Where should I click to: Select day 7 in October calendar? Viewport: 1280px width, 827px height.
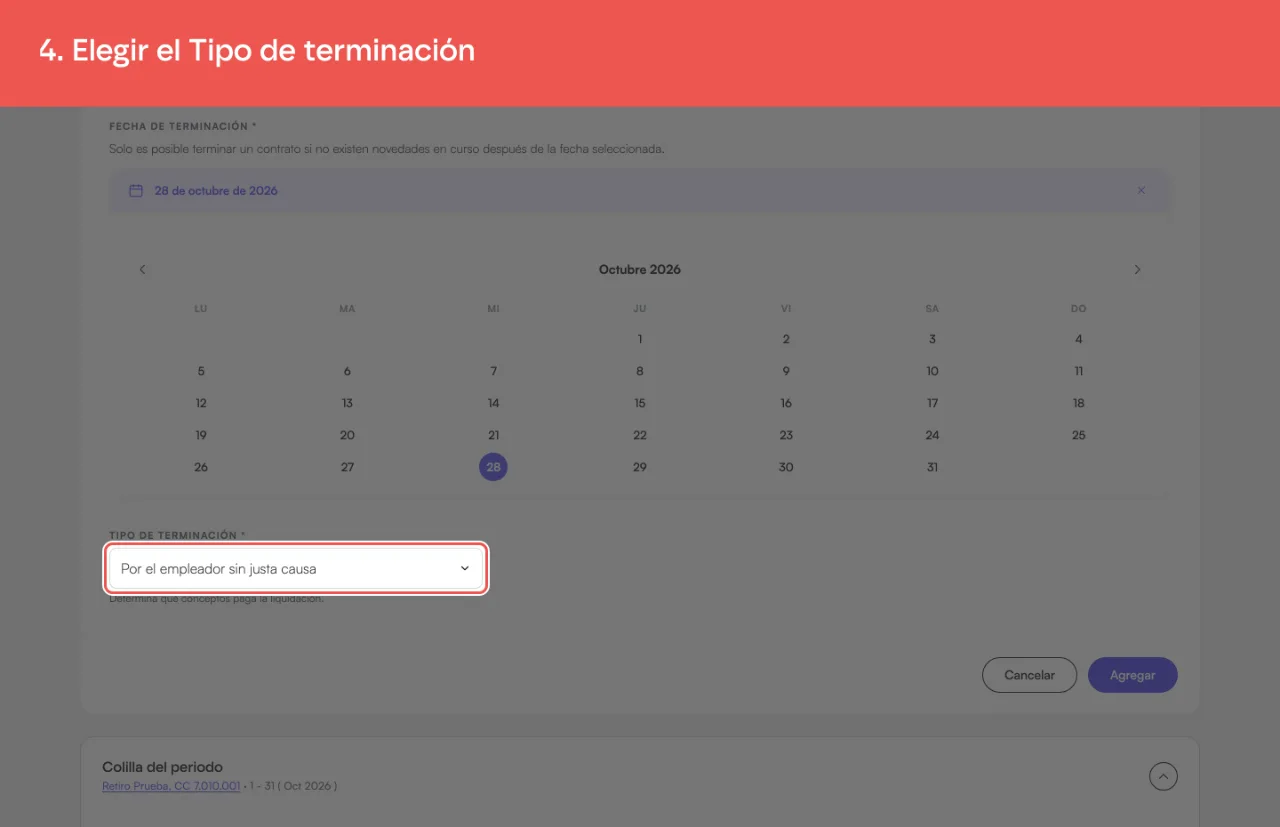(x=493, y=371)
